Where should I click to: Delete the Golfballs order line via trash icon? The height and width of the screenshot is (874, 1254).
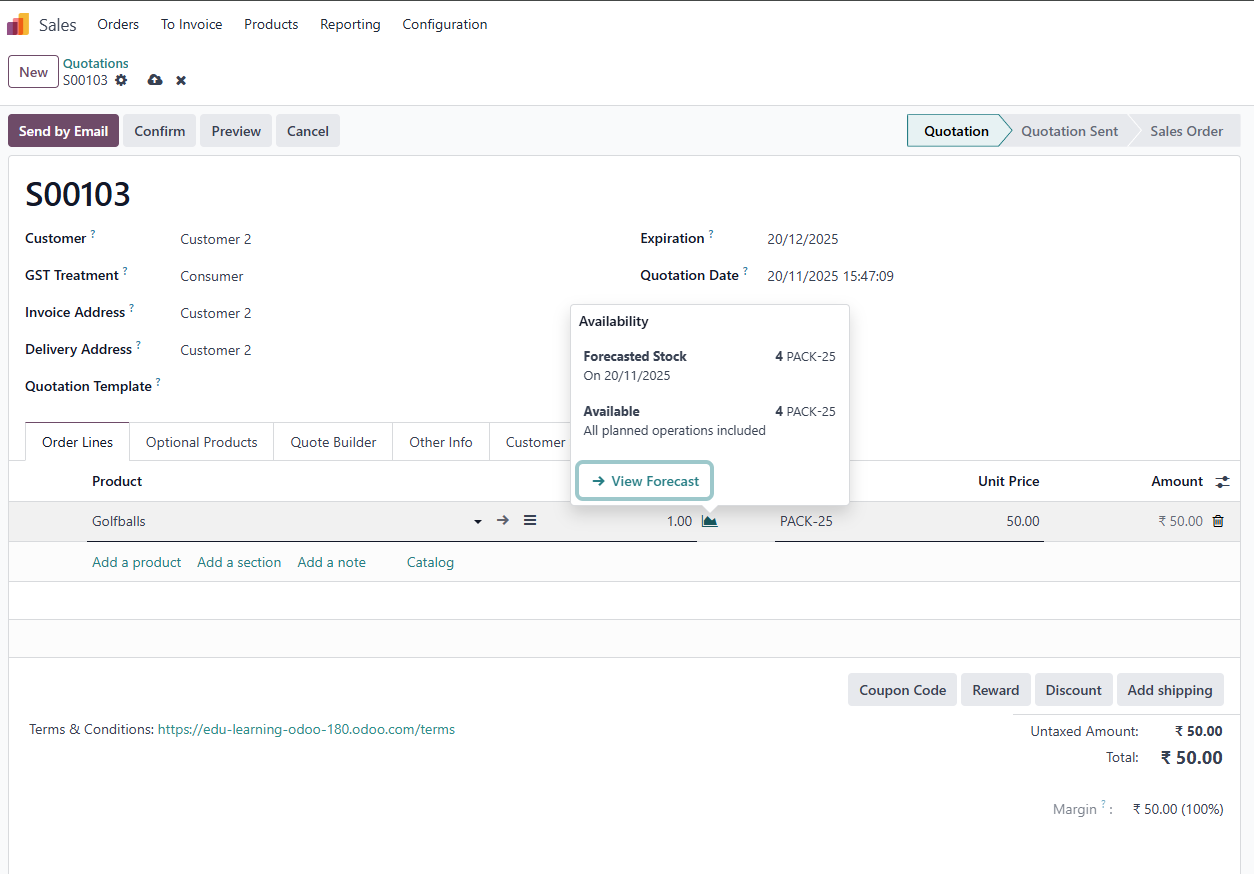coord(1217,521)
